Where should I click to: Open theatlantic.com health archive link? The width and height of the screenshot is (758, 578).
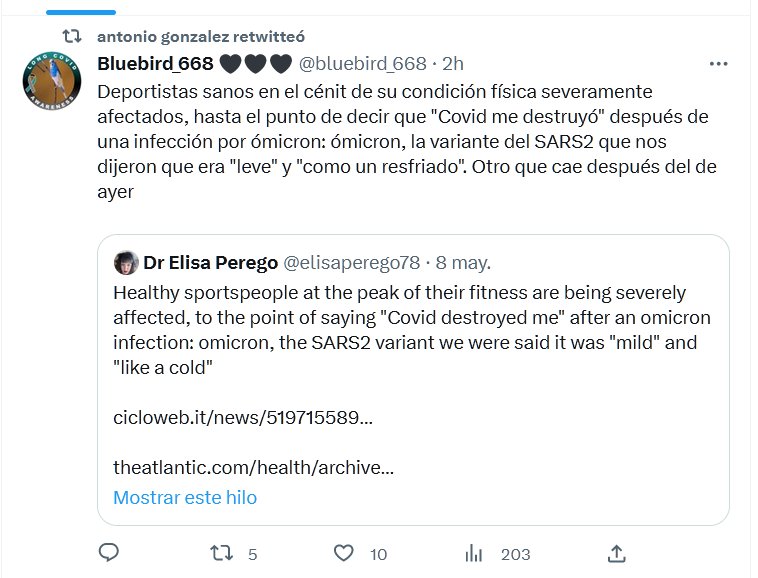[x=253, y=467]
